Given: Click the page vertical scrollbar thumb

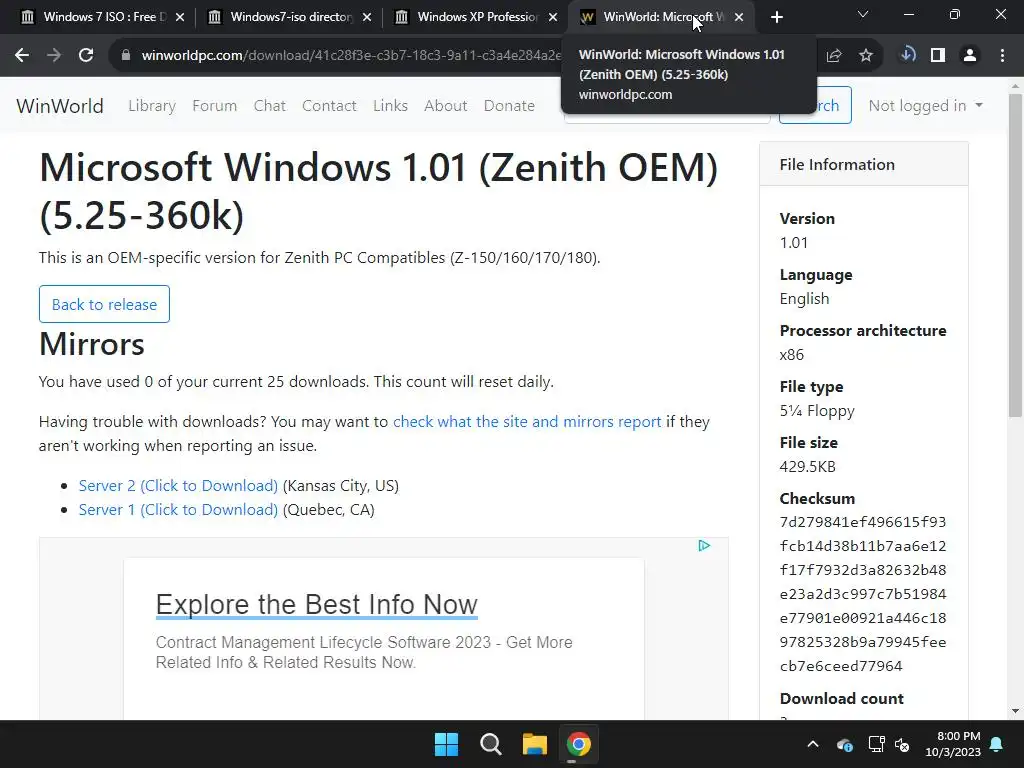Looking at the screenshot, I should tap(1015, 255).
